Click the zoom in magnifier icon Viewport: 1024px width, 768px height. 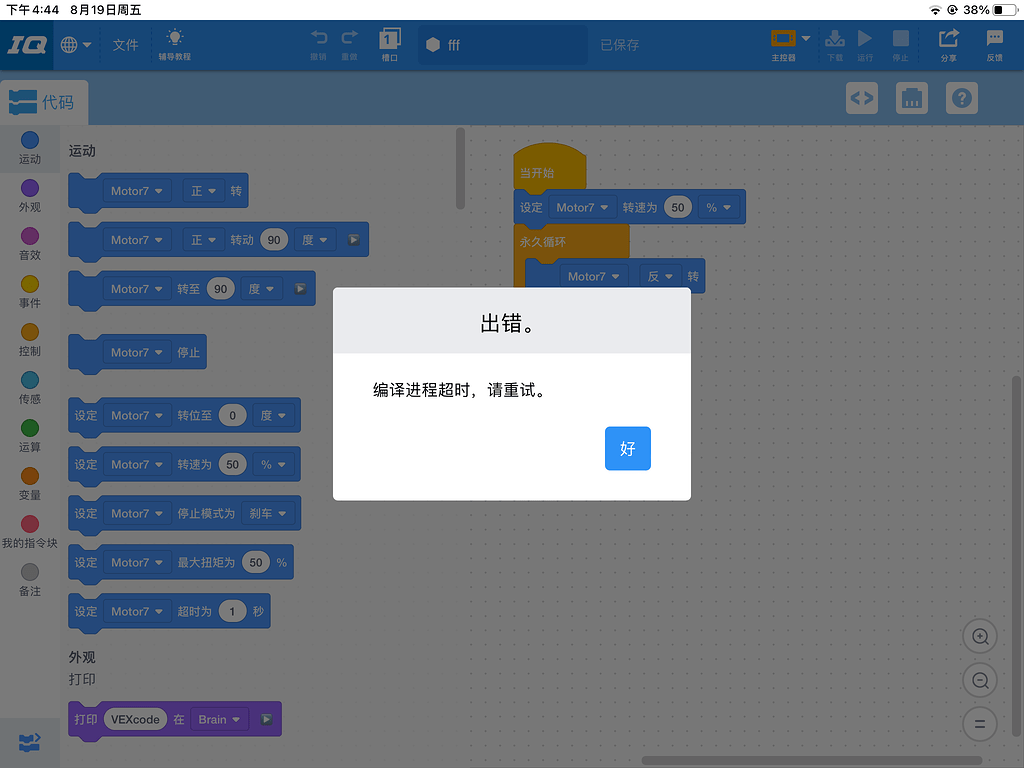point(980,636)
